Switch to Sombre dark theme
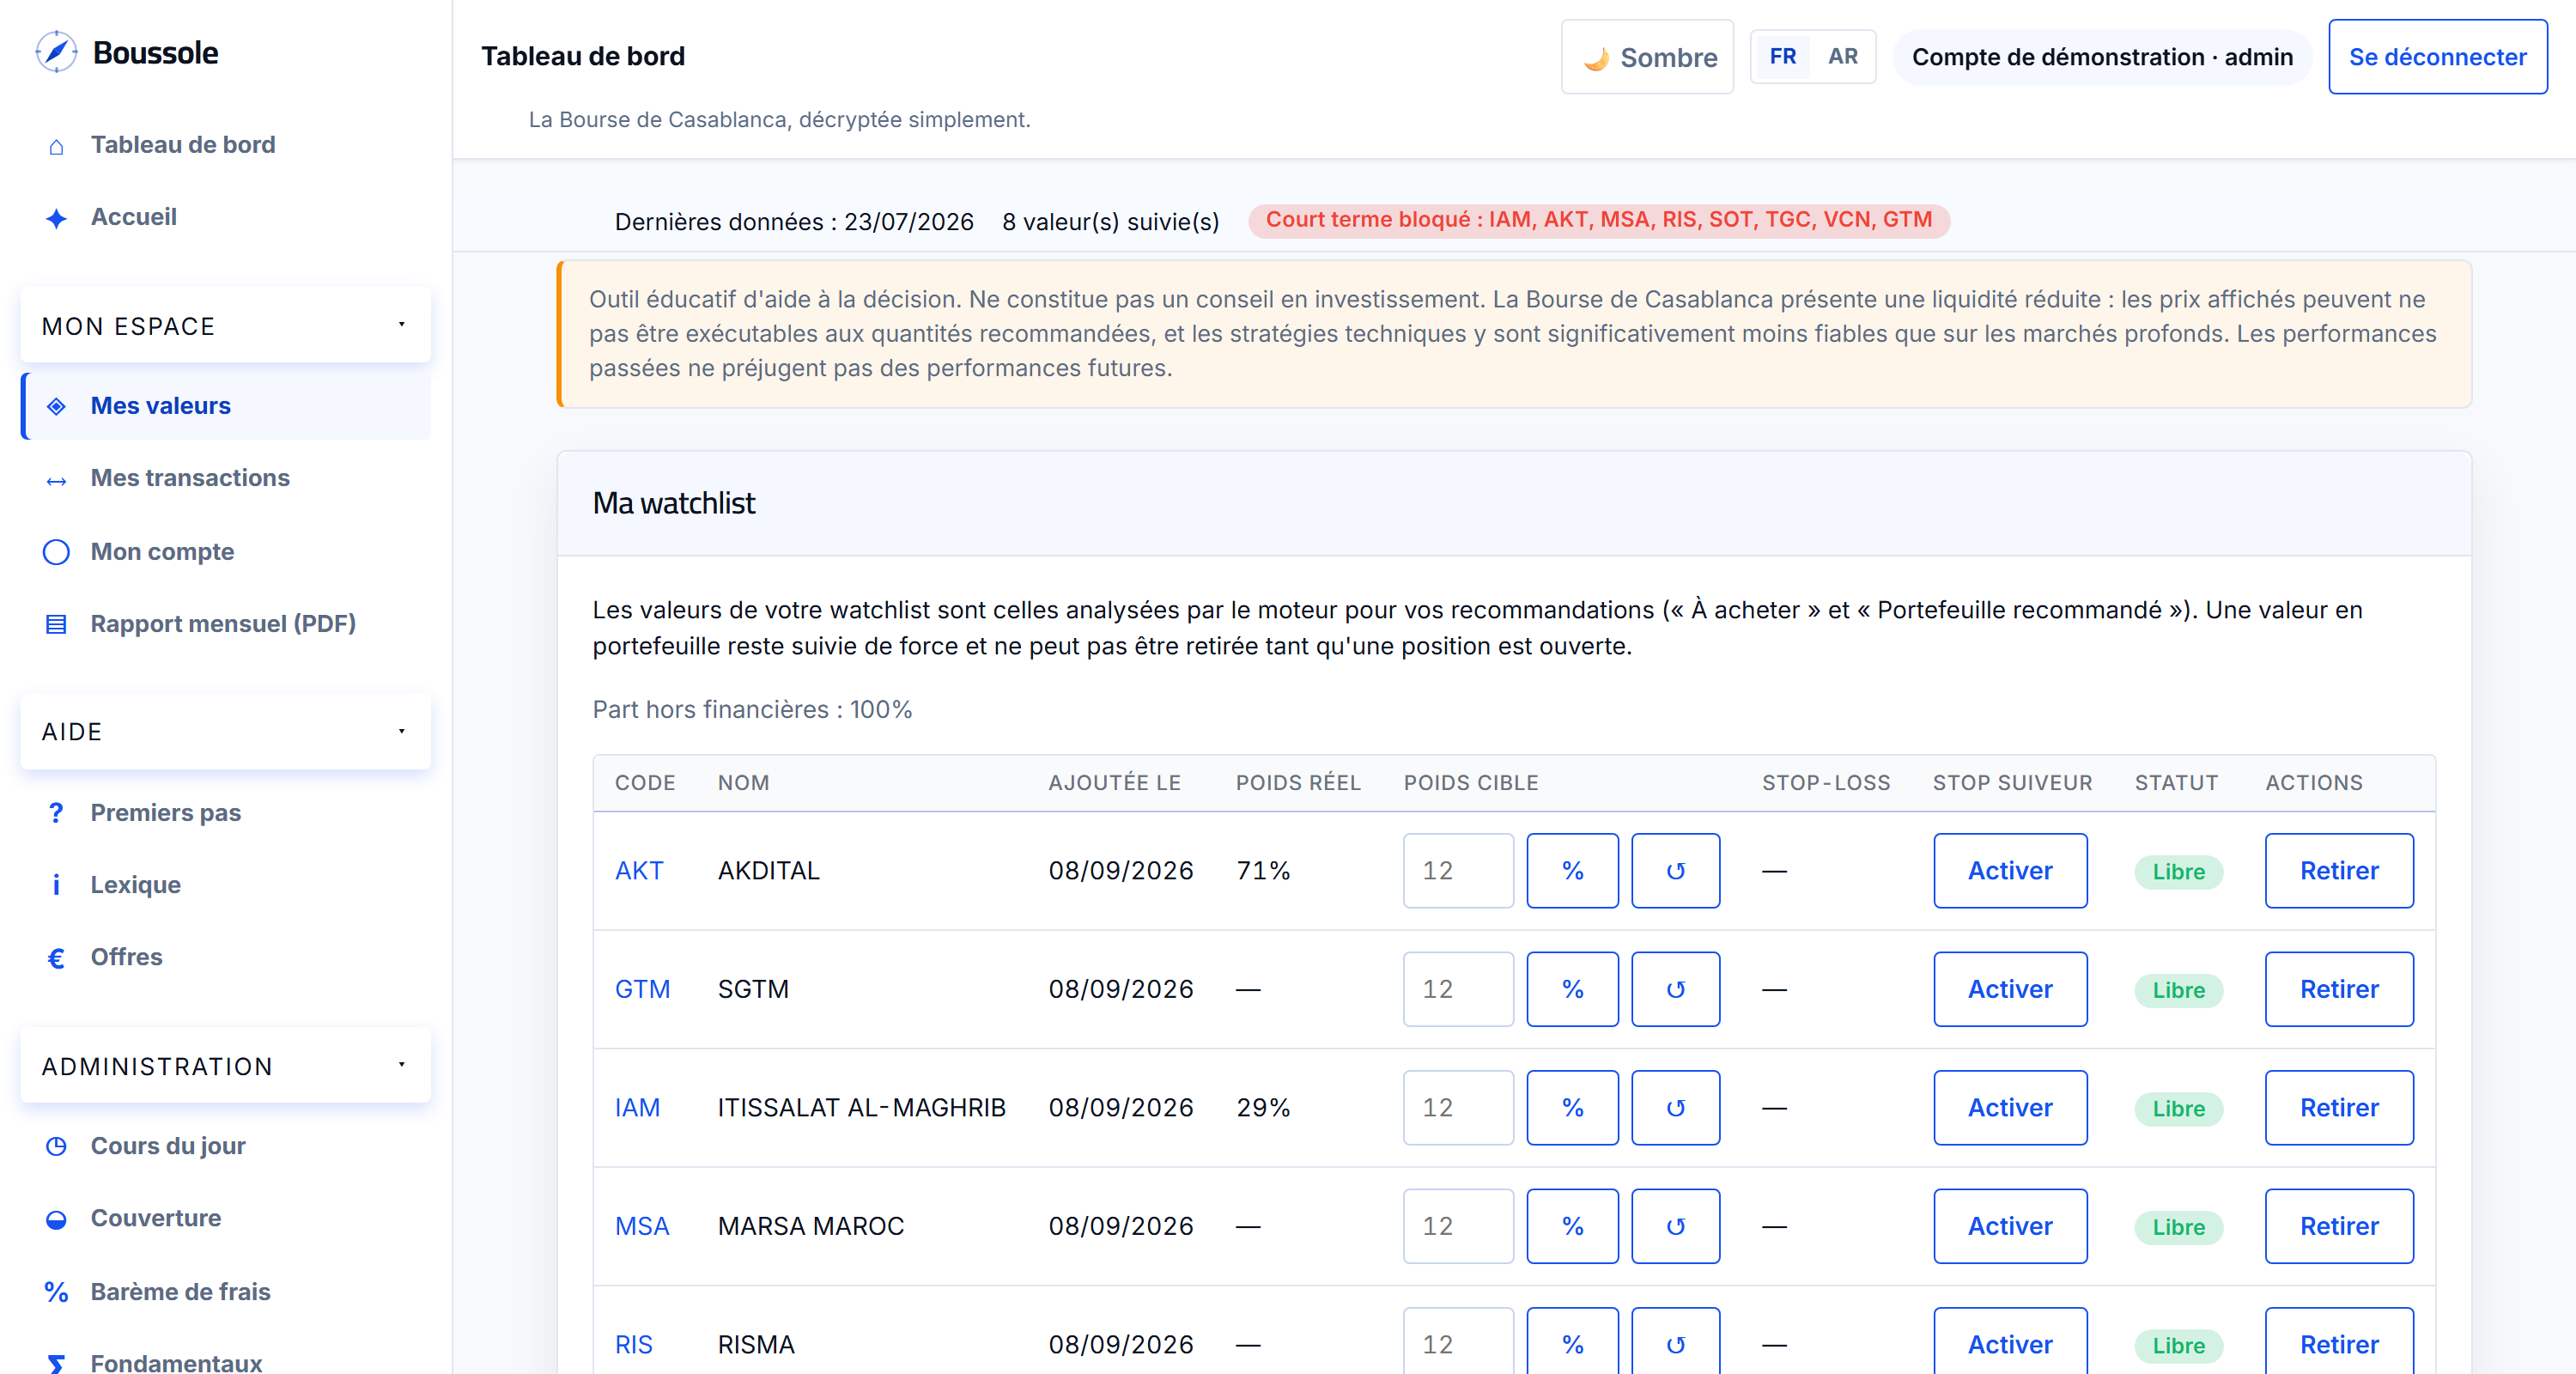Screen dimensions: 2576x1374 click(1647, 57)
